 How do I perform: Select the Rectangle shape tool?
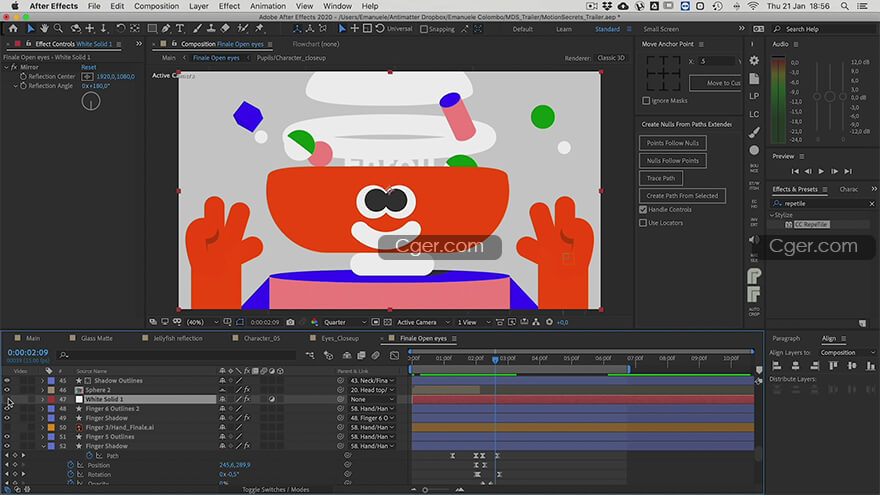[x=152, y=28]
